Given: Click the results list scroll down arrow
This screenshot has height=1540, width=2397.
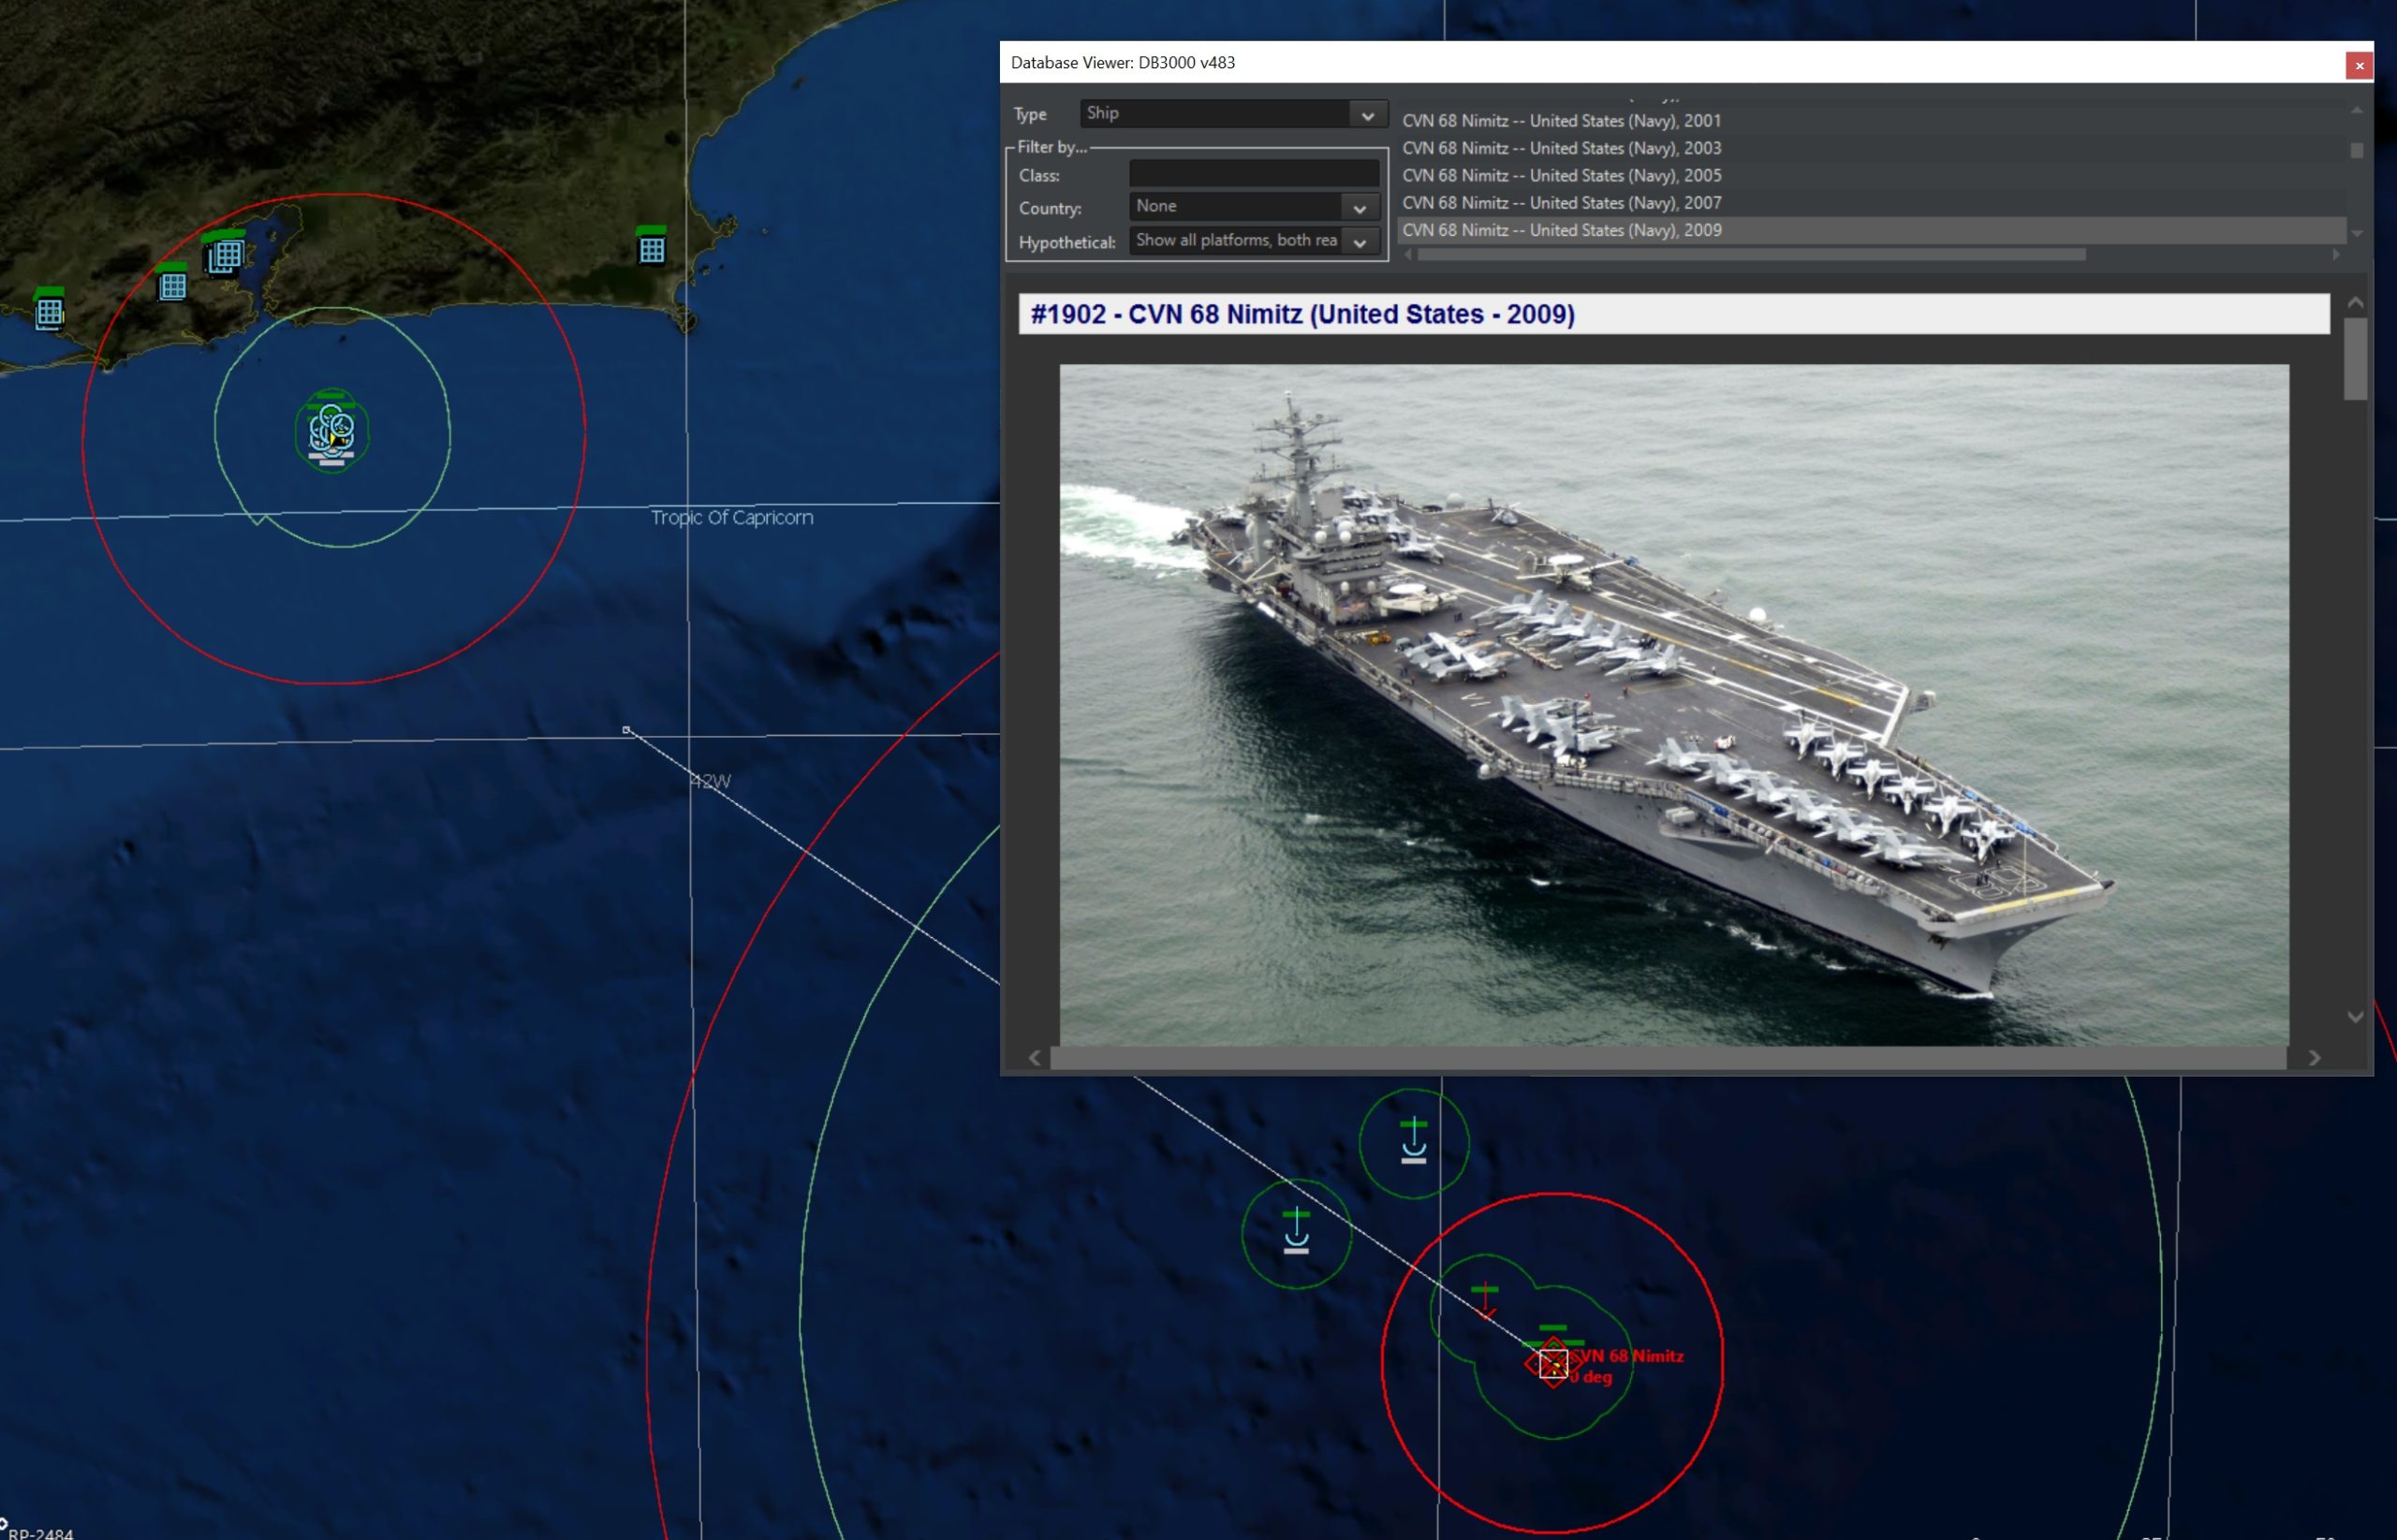Looking at the screenshot, I should point(2356,233).
